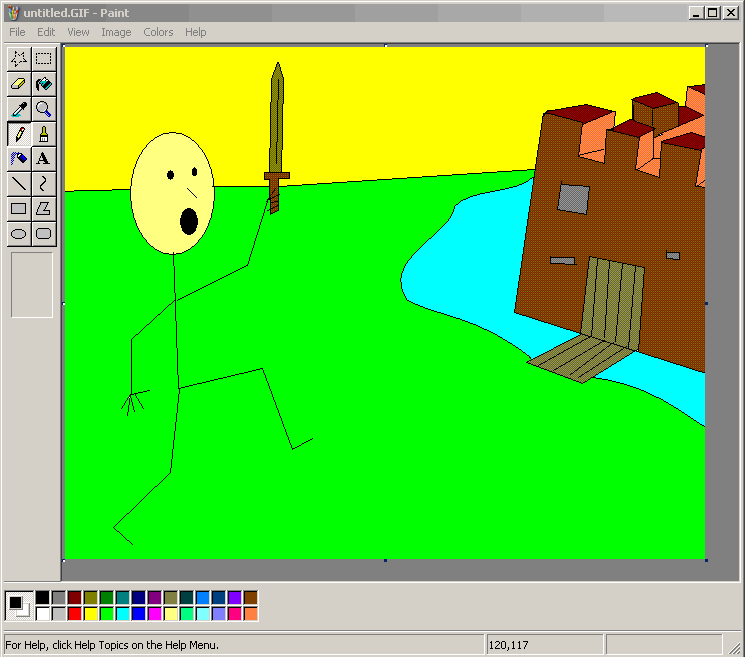The height and width of the screenshot is (657, 745).
Task: Open the Help menu
Action: (x=195, y=32)
